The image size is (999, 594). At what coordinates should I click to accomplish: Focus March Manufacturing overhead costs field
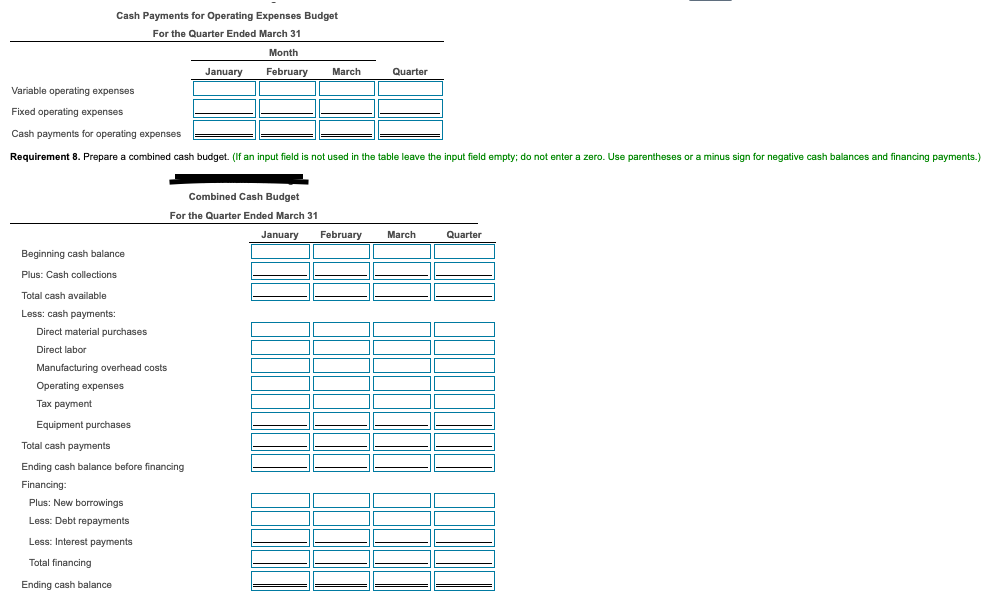coord(402,365)
